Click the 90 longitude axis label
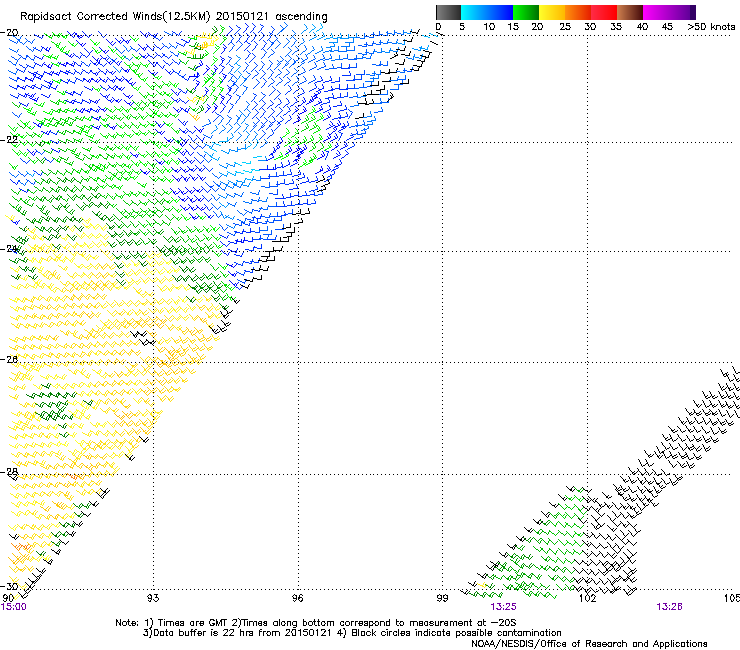Screen dimensions: 740x650 click(x=8, y=598)
